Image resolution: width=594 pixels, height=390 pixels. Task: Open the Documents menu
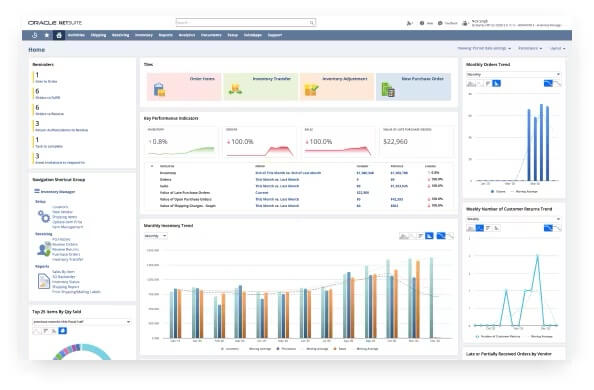point(211,35)
